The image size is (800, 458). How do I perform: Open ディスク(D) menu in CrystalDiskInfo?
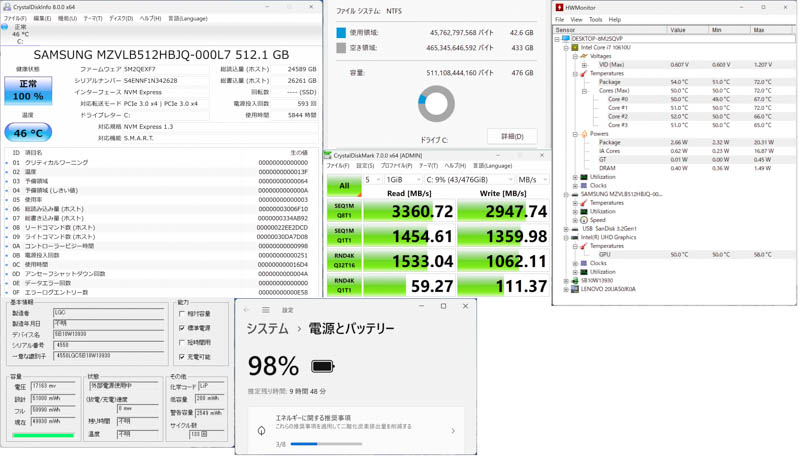pyautogui.click(x=121, y=18)
